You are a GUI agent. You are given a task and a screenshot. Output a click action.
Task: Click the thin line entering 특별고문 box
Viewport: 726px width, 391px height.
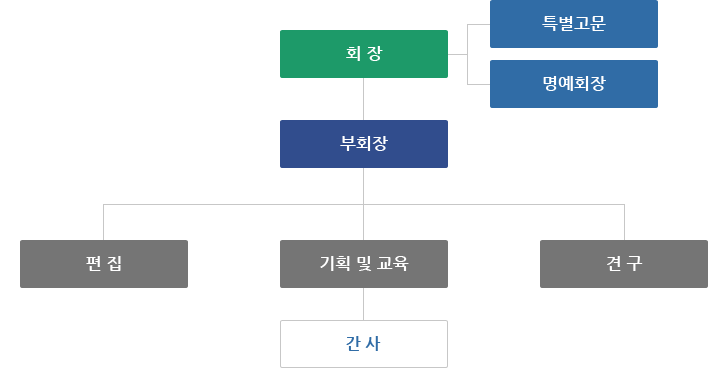point(479,24)
